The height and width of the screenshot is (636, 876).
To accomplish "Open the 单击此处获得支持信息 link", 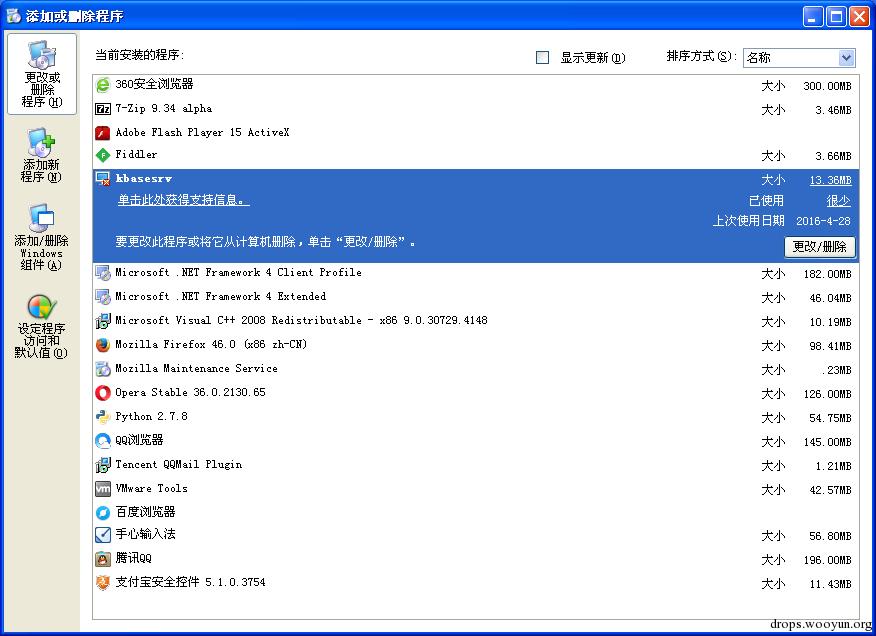I will 183,200.
